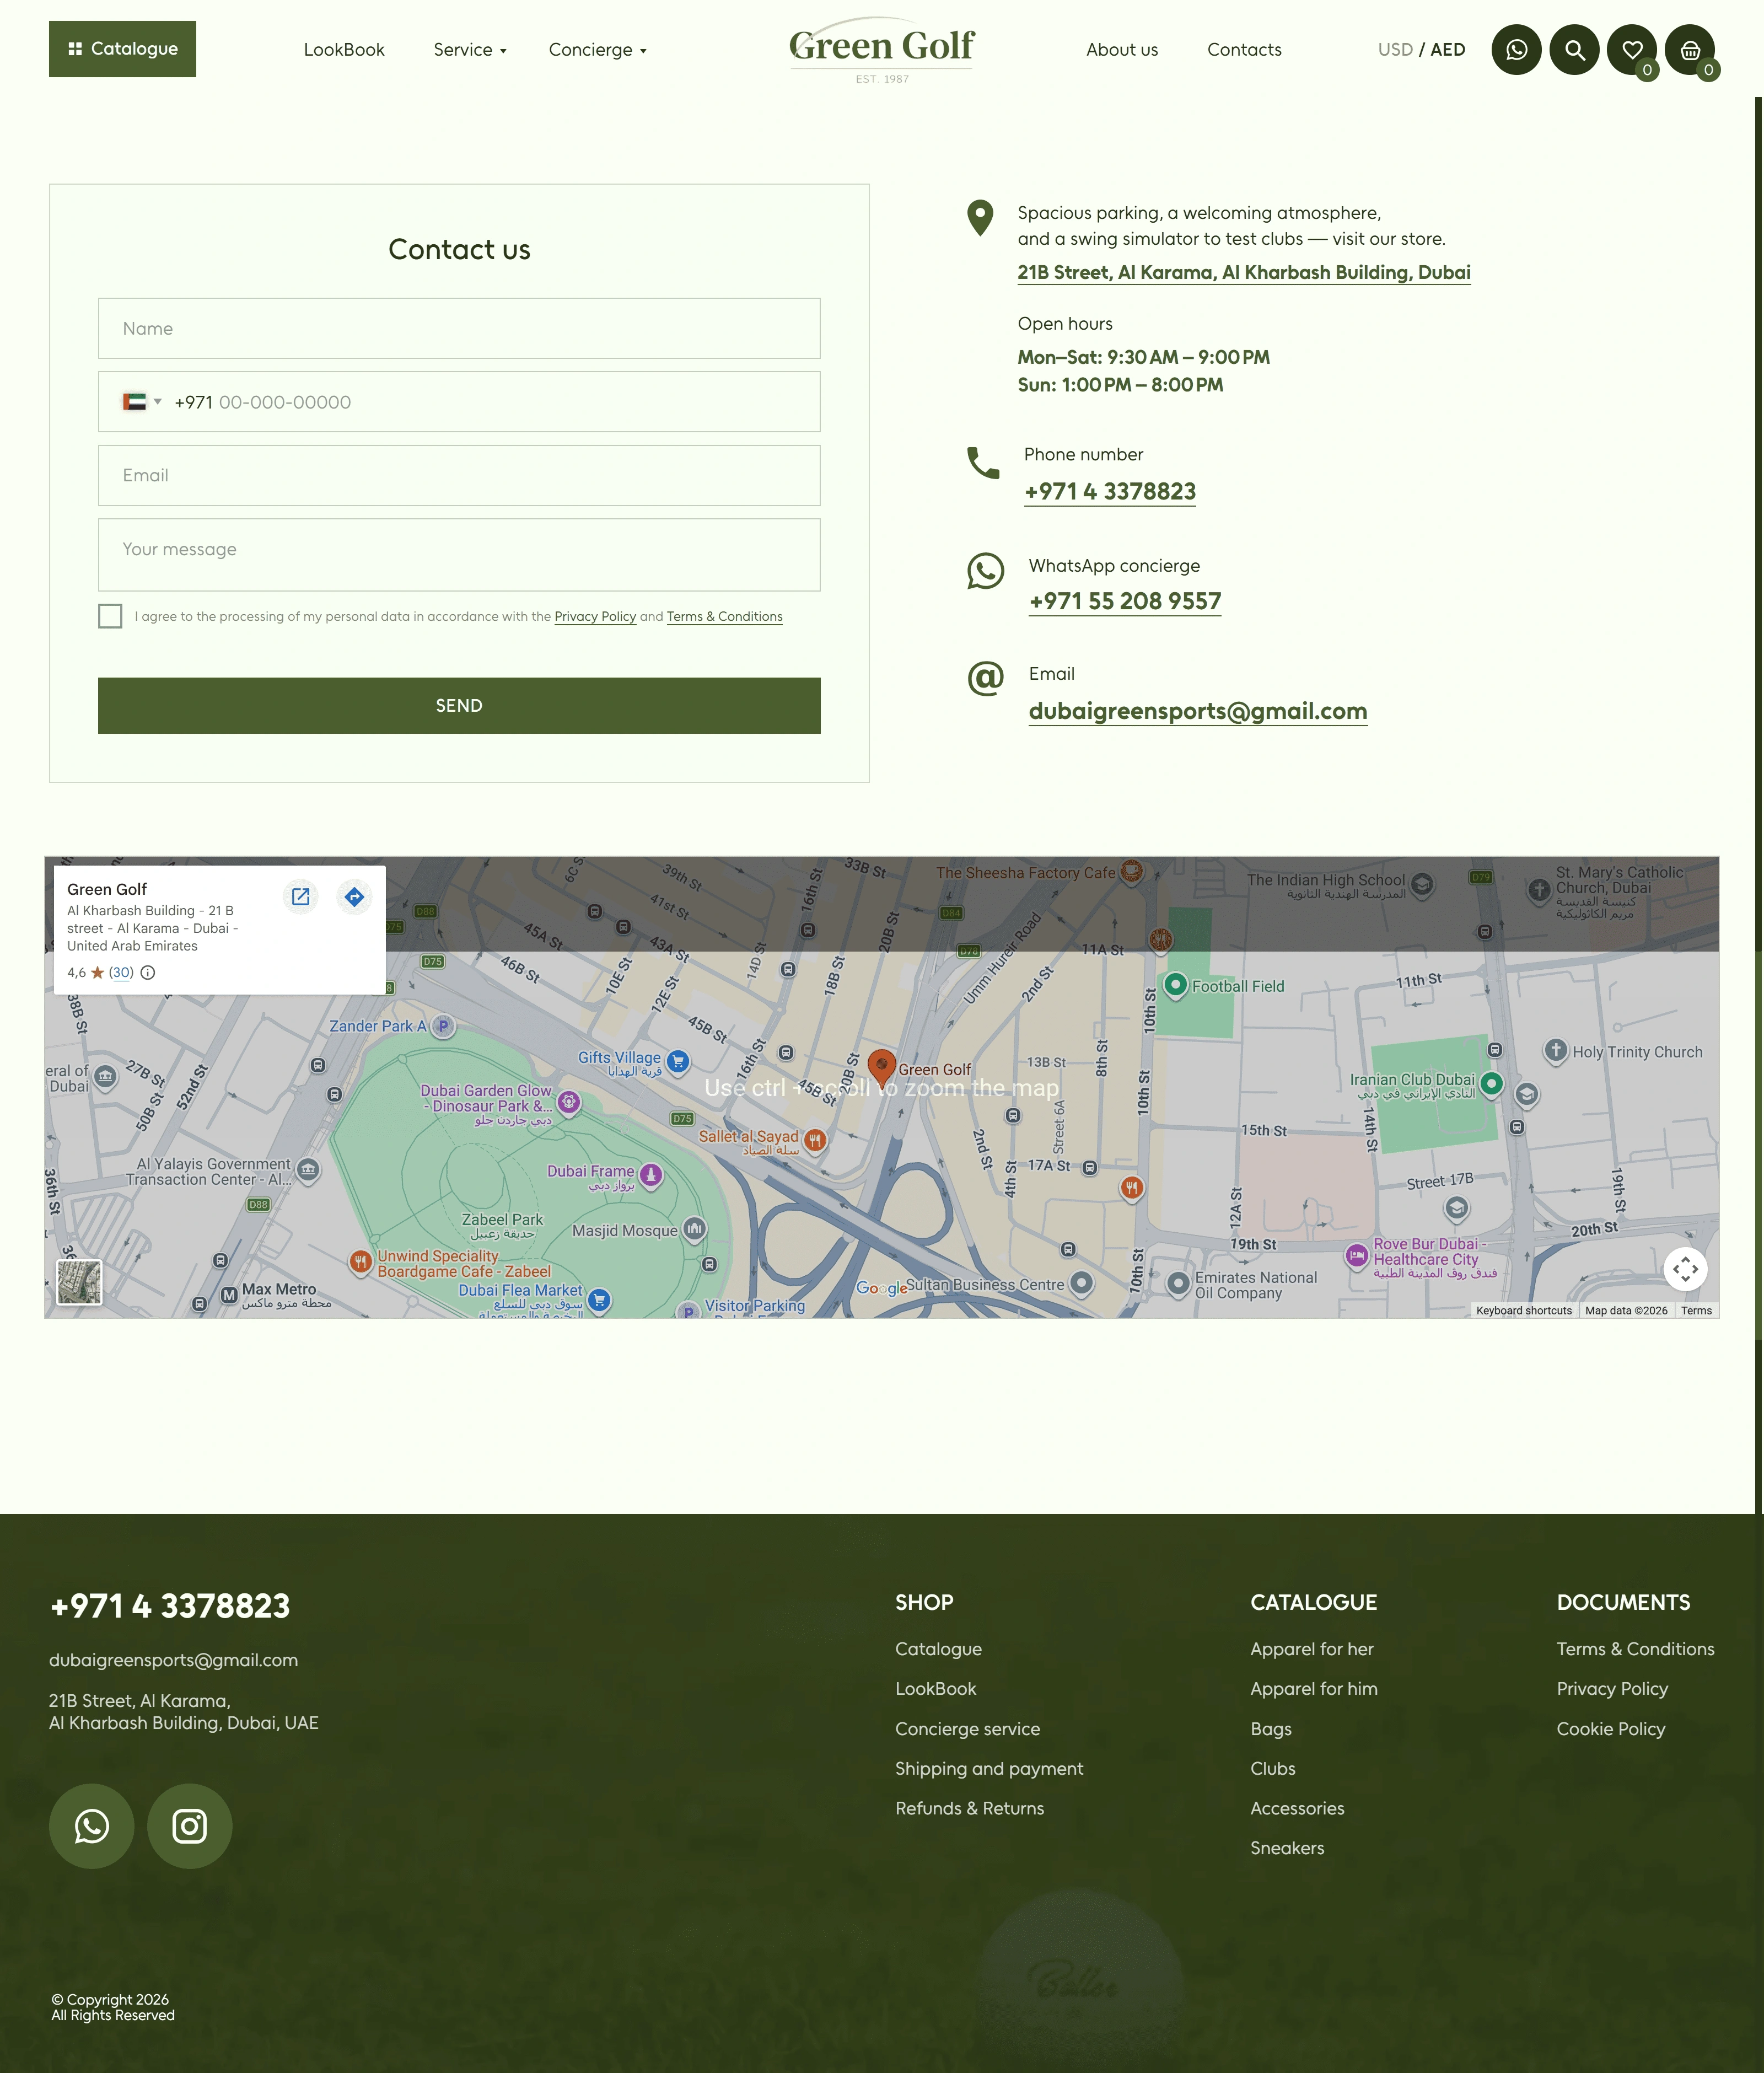Open Terms & Conditions link in form
This screenshot has width=1764, height=2073.
(724, 616)
